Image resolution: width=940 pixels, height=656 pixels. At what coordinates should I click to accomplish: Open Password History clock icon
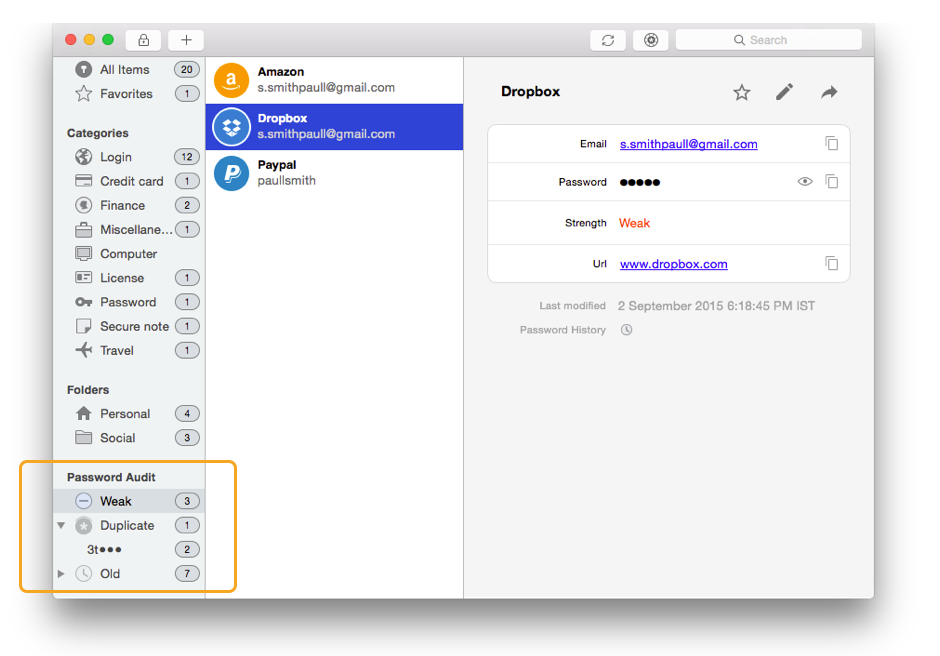click(626, 330)
